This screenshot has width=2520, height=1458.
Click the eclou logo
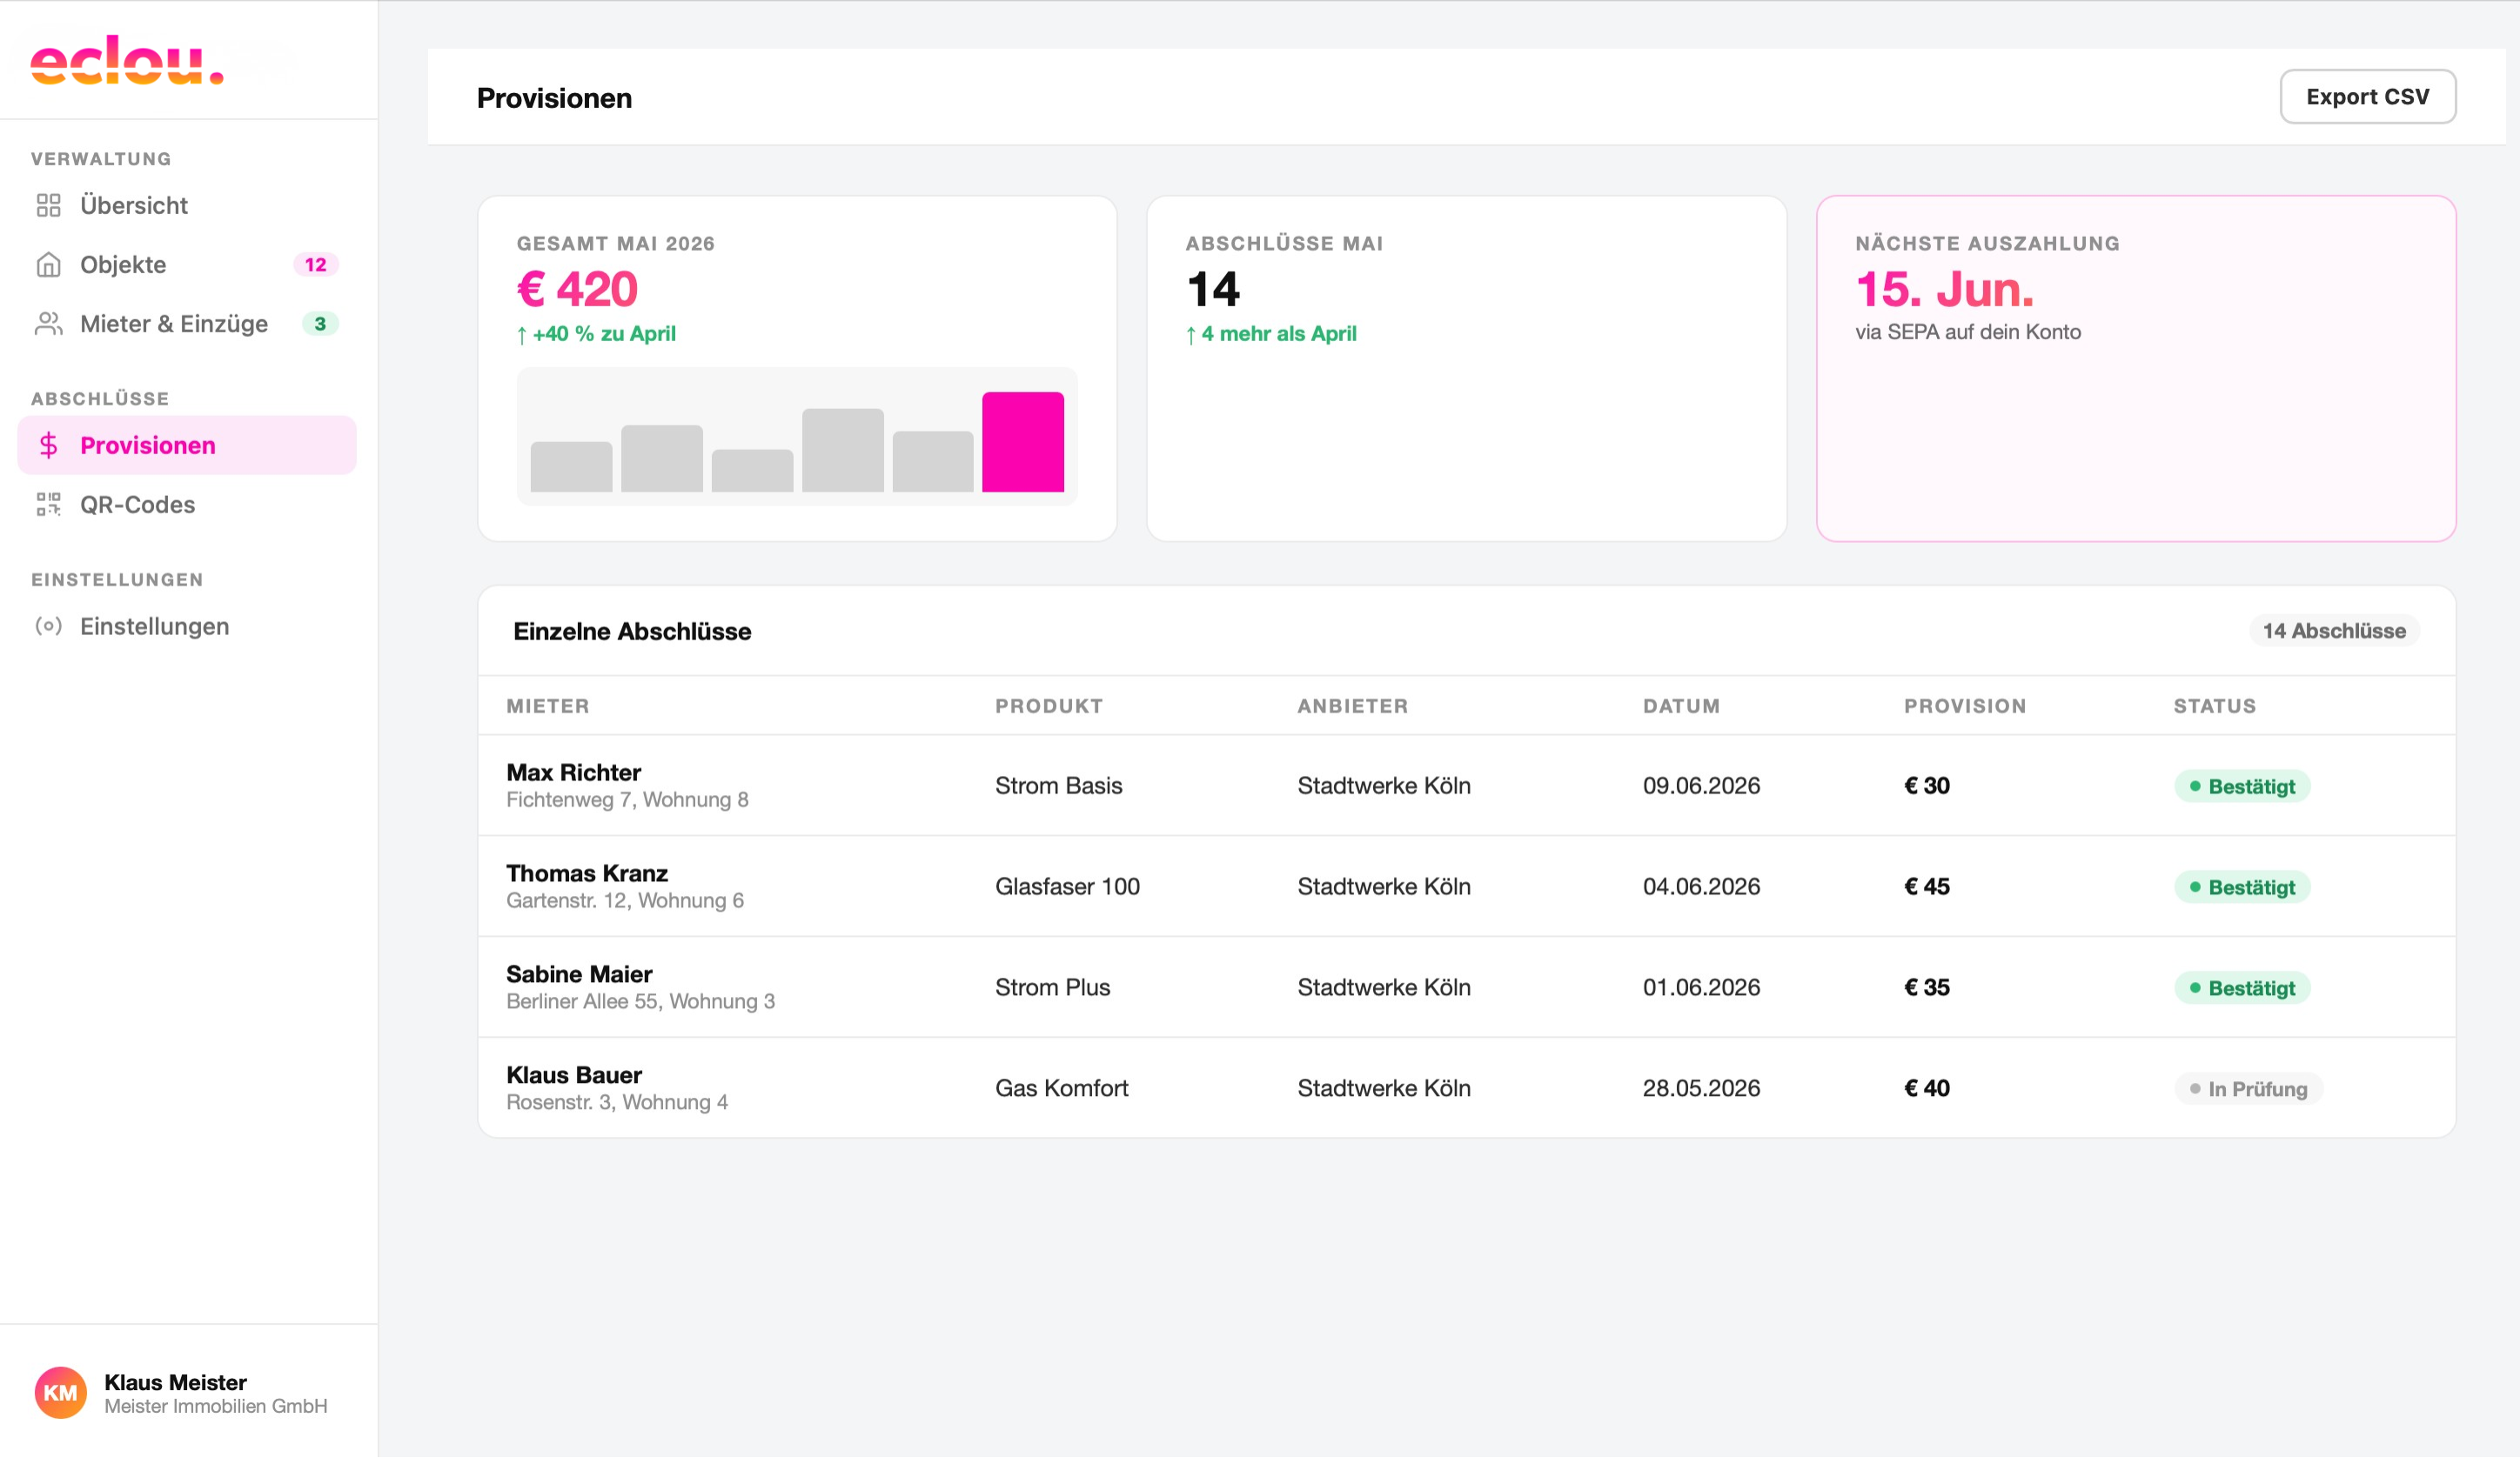pyautogui.click(x=127, y=60)
